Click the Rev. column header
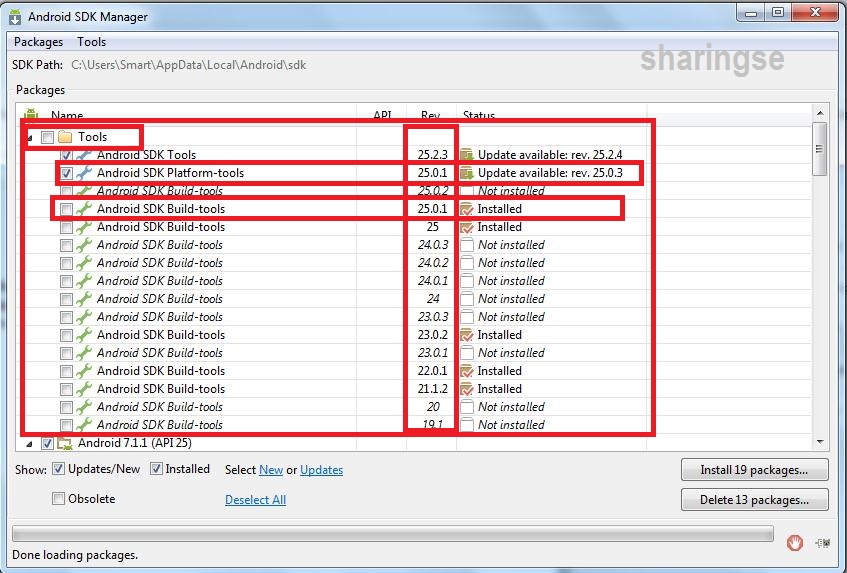847x573 pixels. (x=431, y=115)
